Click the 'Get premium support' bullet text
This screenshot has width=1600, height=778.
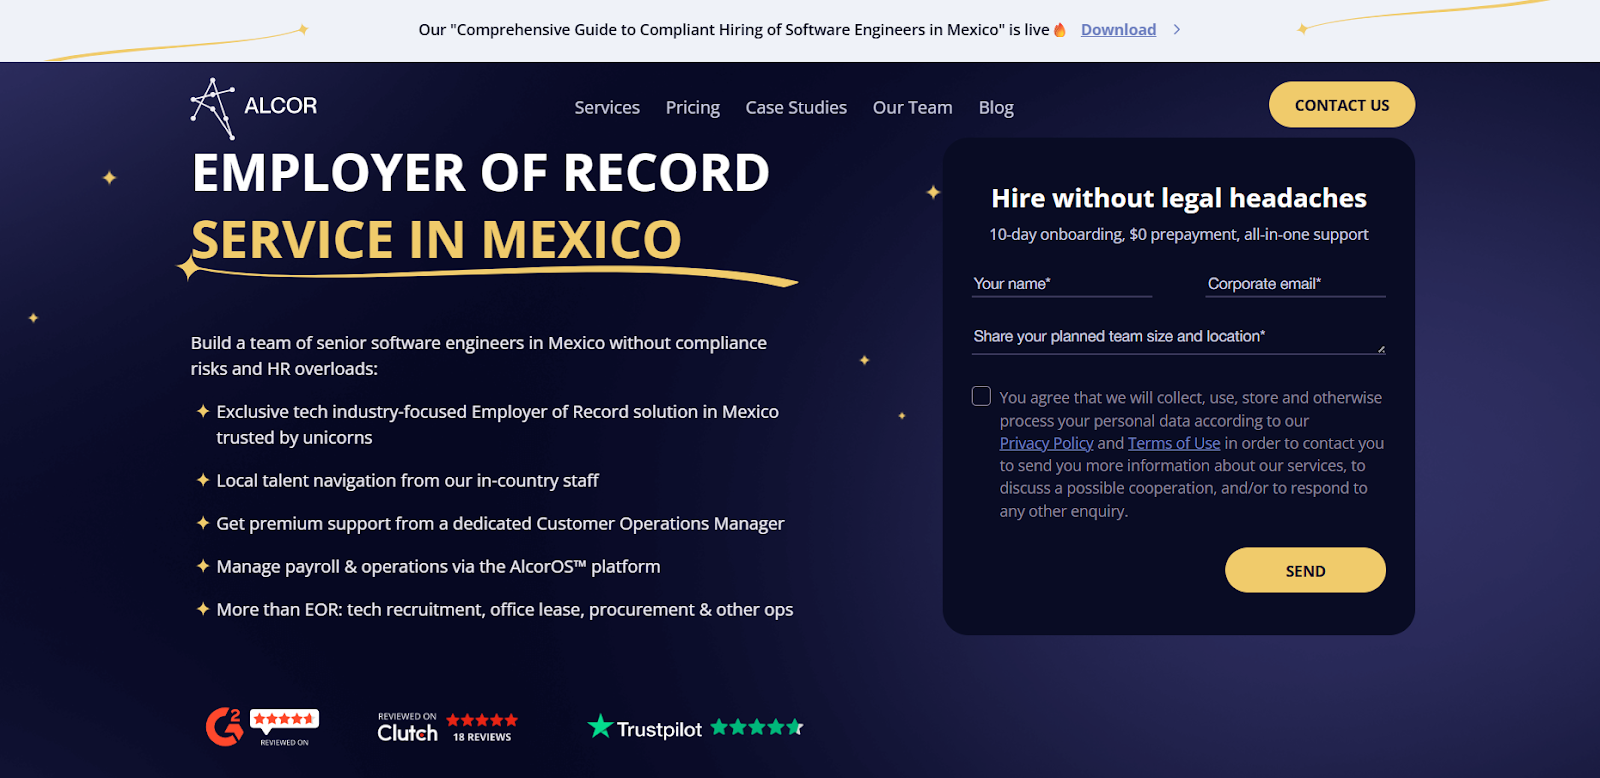[x=500, y=524]
